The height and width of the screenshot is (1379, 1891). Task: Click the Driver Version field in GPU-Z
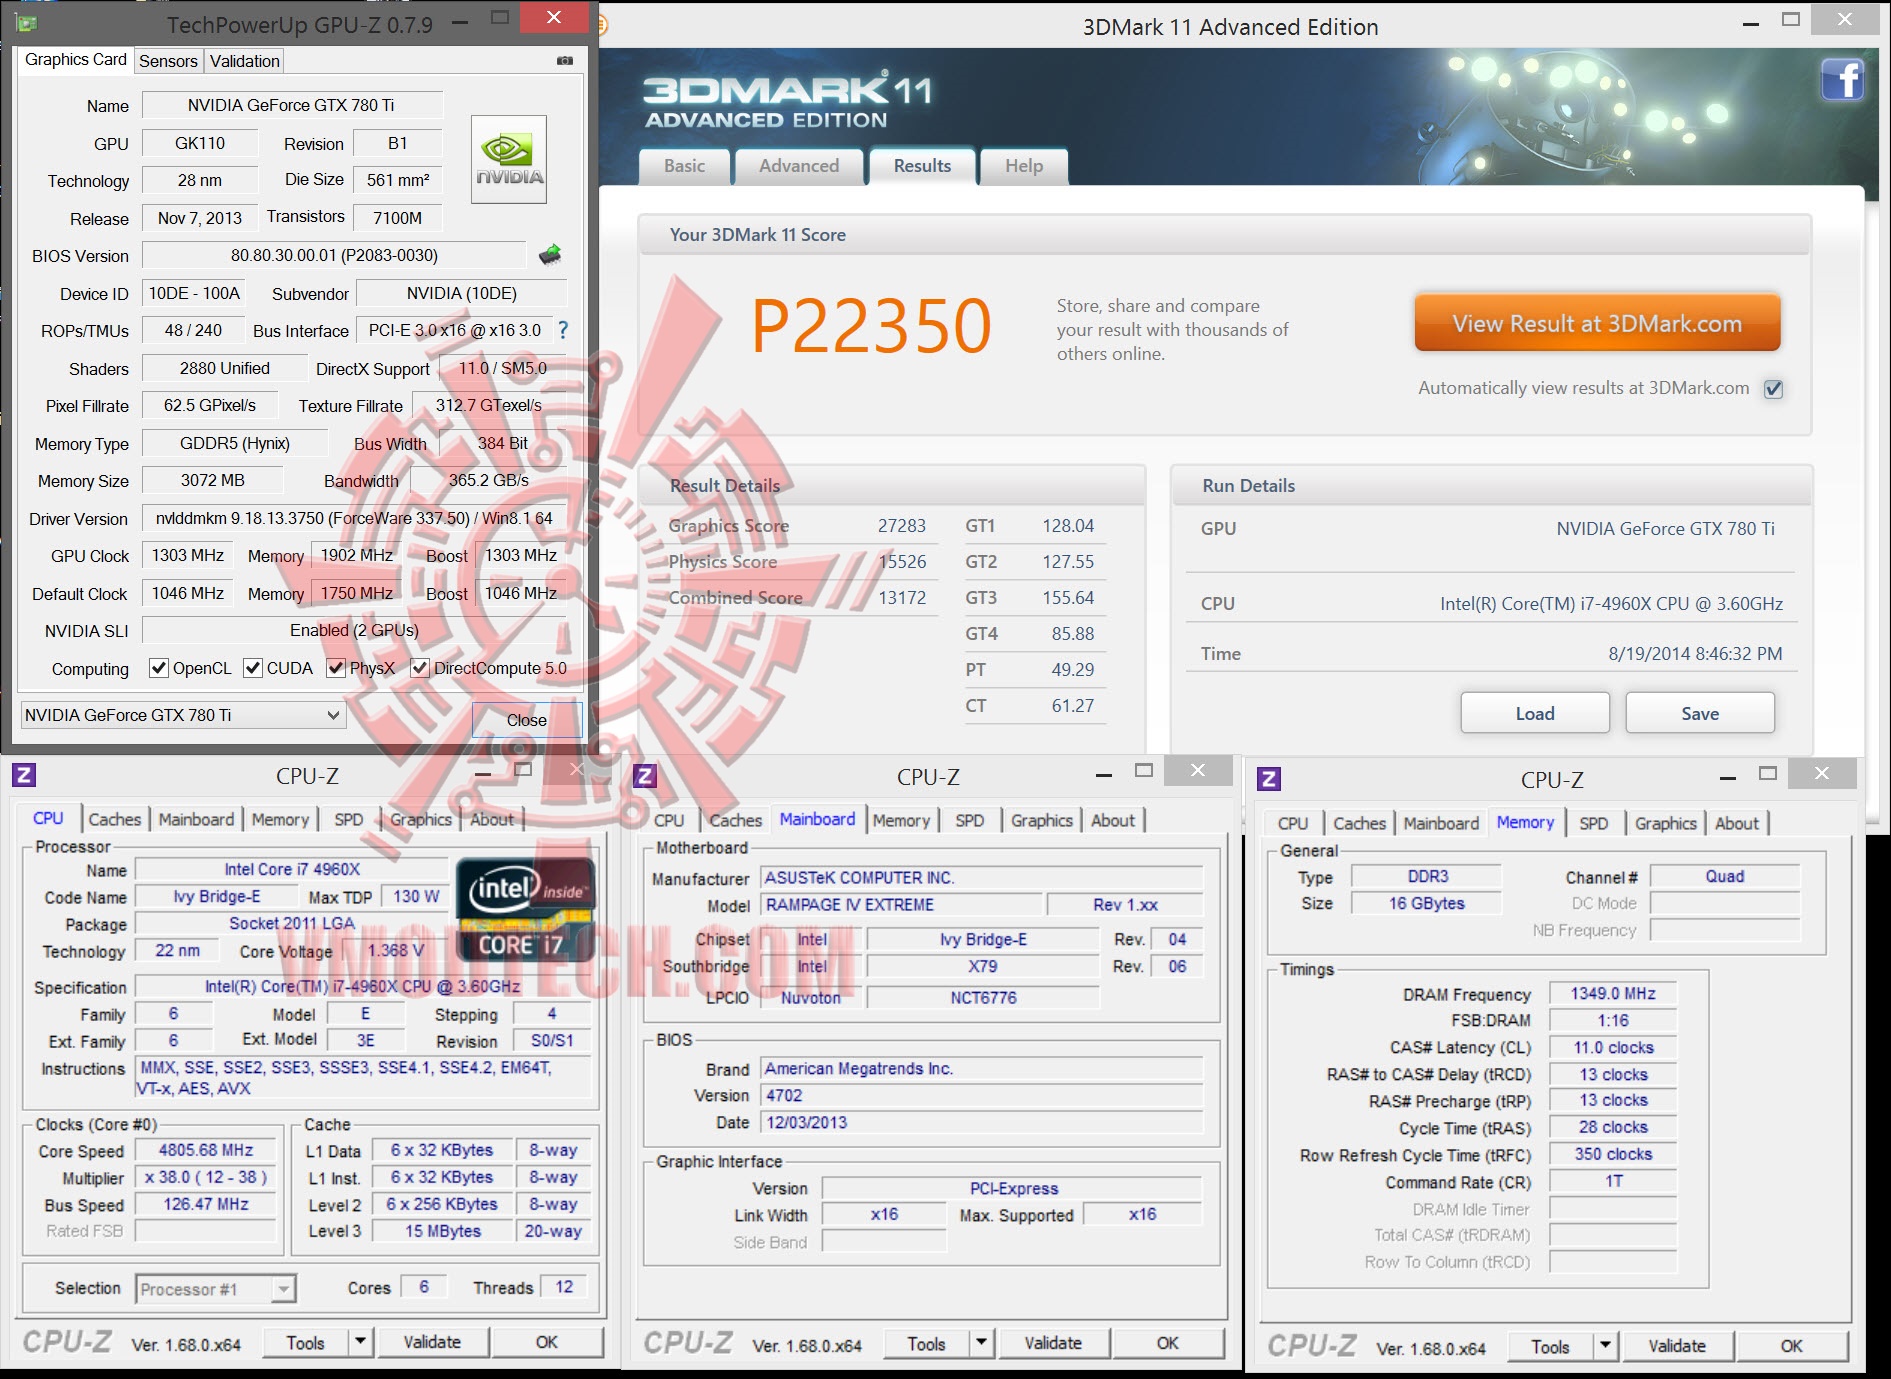pos(354,518)
